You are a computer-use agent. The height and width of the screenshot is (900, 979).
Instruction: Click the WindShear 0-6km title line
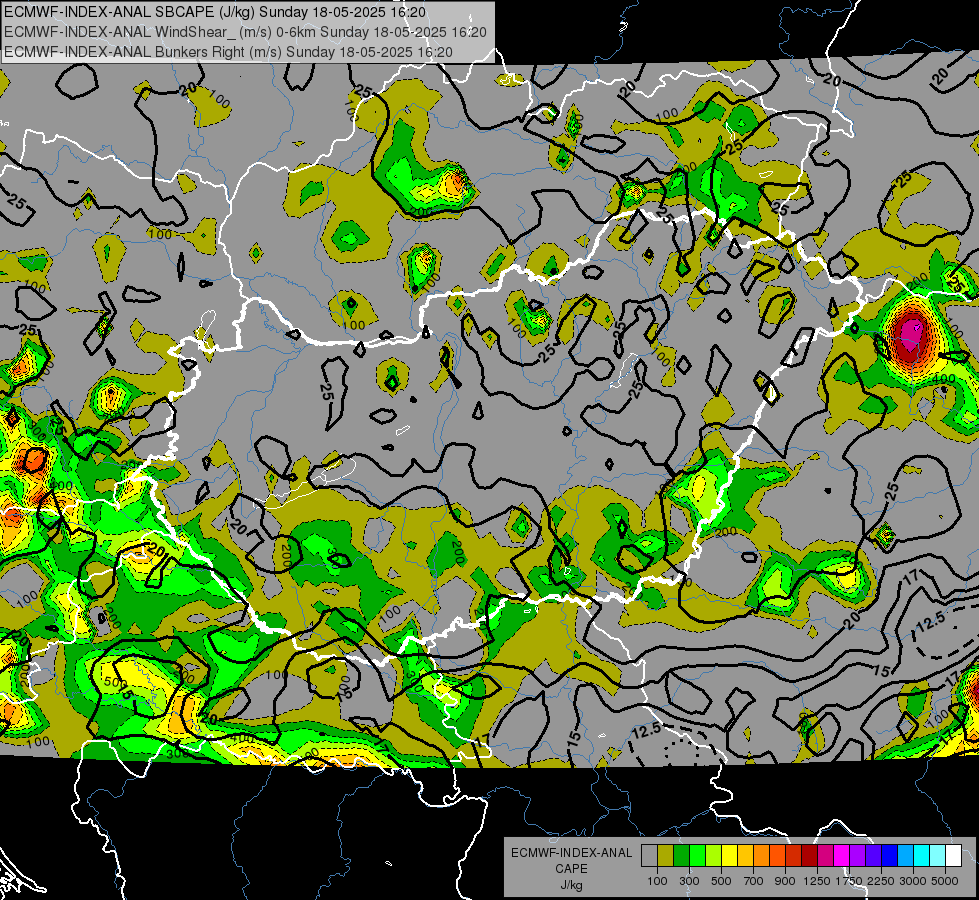tap(245, 32)
